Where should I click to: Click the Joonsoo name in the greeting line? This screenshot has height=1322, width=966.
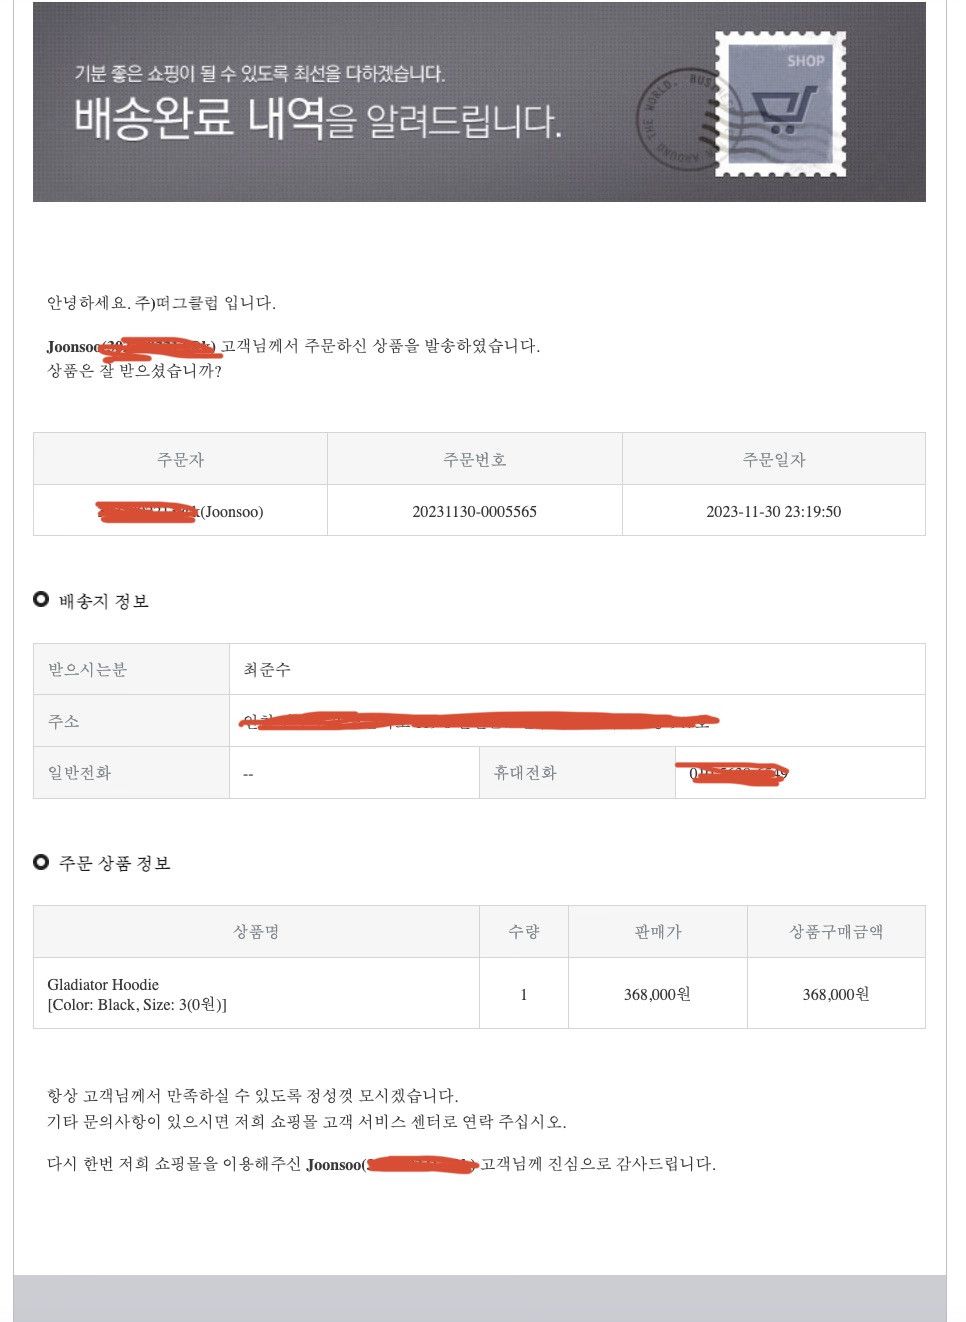pos(73,346)
